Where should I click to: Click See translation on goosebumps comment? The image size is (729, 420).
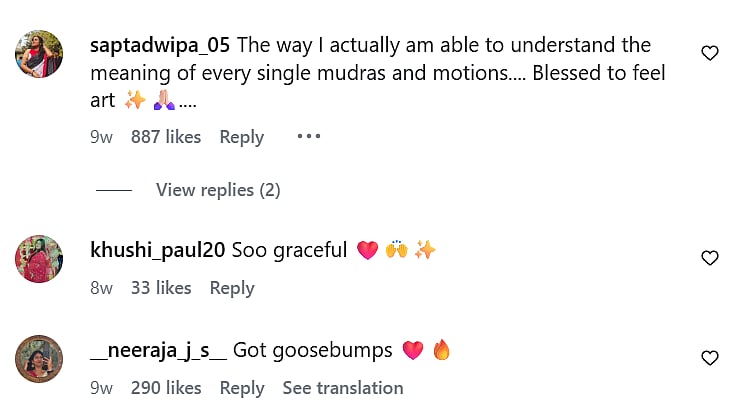[x=343, y=388]
